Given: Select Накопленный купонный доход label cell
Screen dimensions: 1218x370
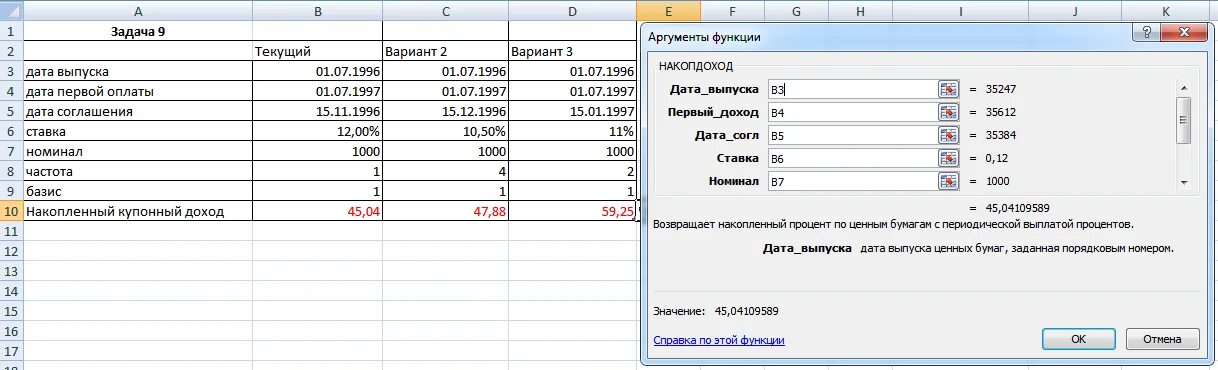Looking at the screenshot, I should (x=137, y=211).
